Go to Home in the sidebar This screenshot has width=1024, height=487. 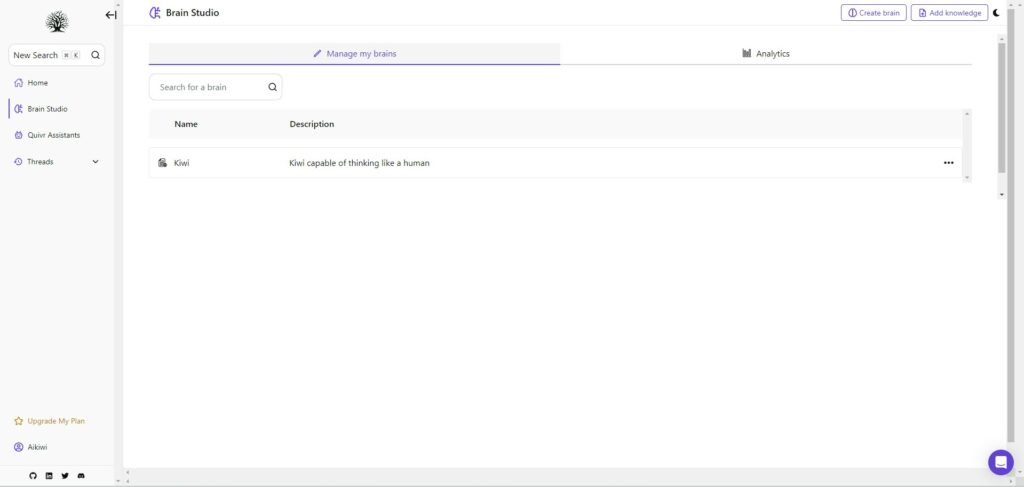coord(37,83)
